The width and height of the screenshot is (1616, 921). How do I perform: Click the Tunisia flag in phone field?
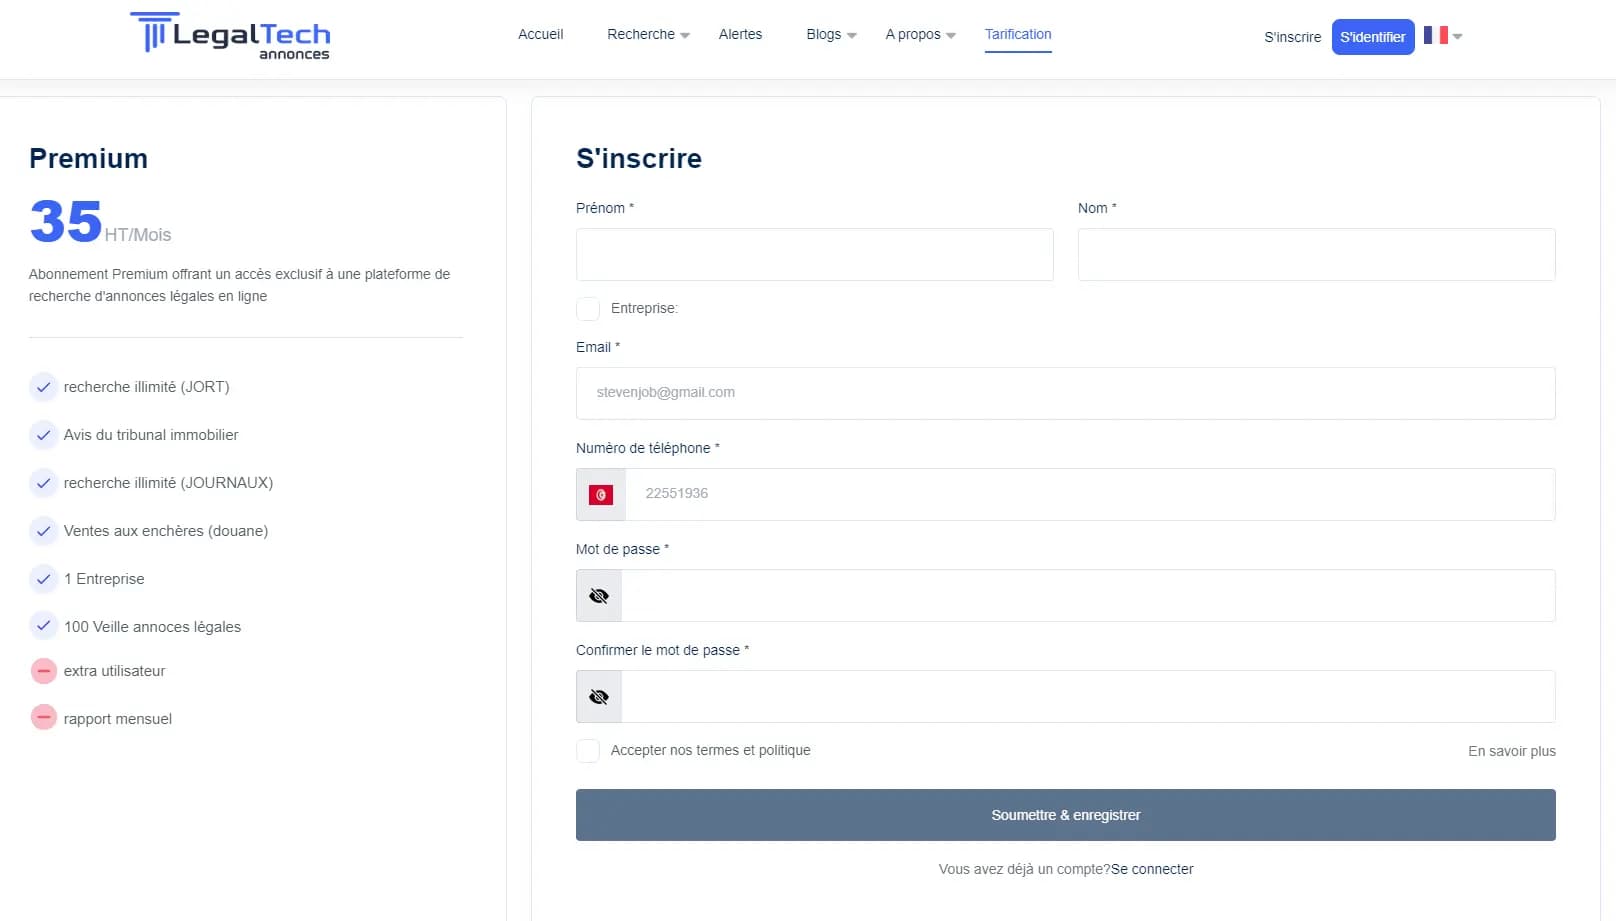click(x=601, y=495)
